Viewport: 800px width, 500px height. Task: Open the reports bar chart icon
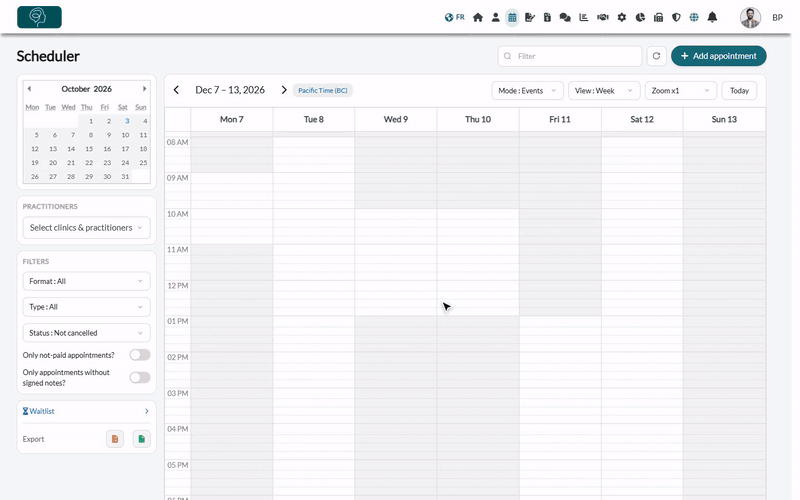[x=584, y=17]
